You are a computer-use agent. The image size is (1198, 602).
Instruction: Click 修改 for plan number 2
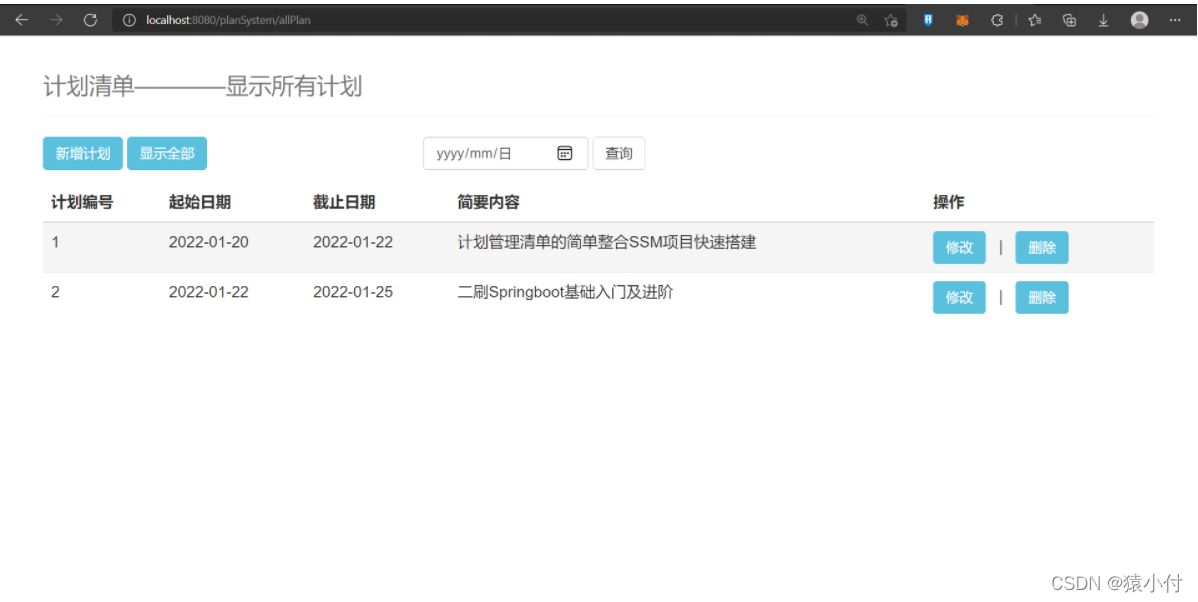[960, 297]
